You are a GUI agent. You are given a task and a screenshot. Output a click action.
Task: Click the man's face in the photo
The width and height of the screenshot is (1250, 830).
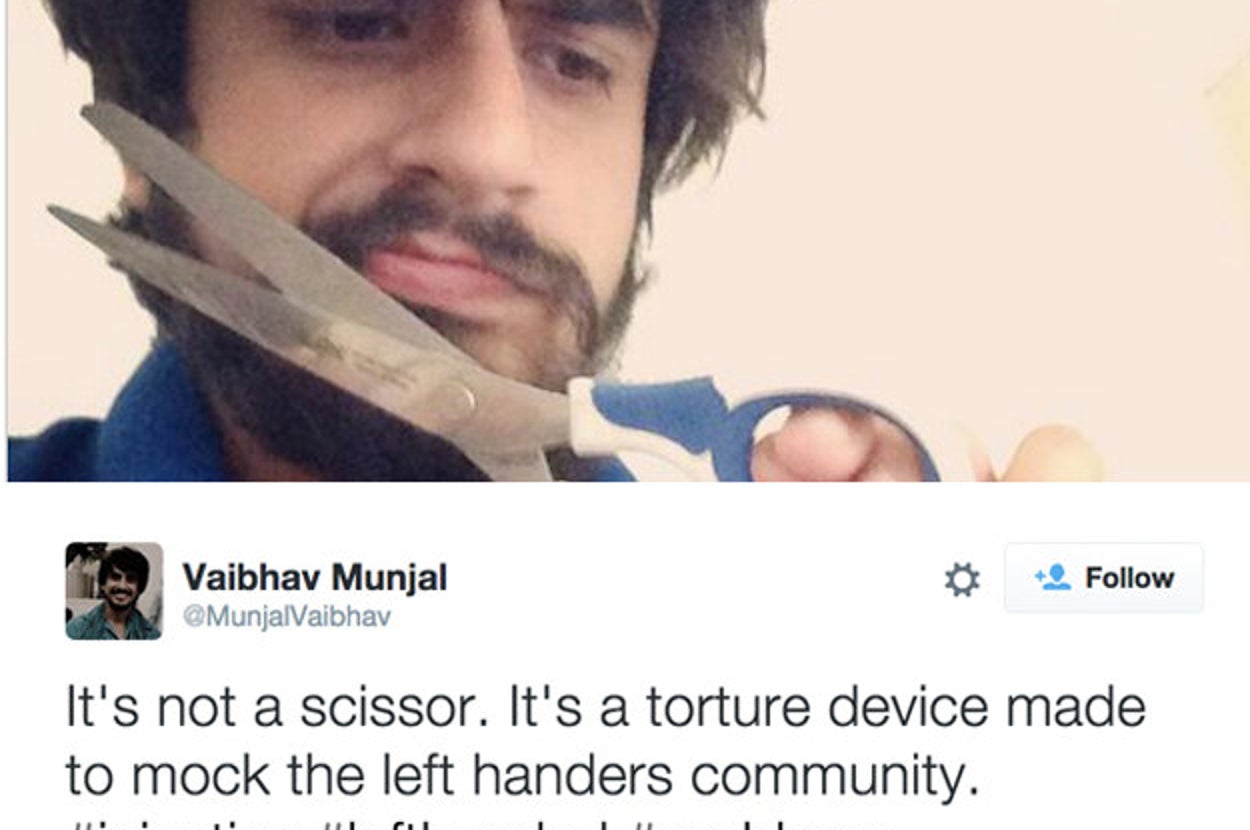point(420,190)
